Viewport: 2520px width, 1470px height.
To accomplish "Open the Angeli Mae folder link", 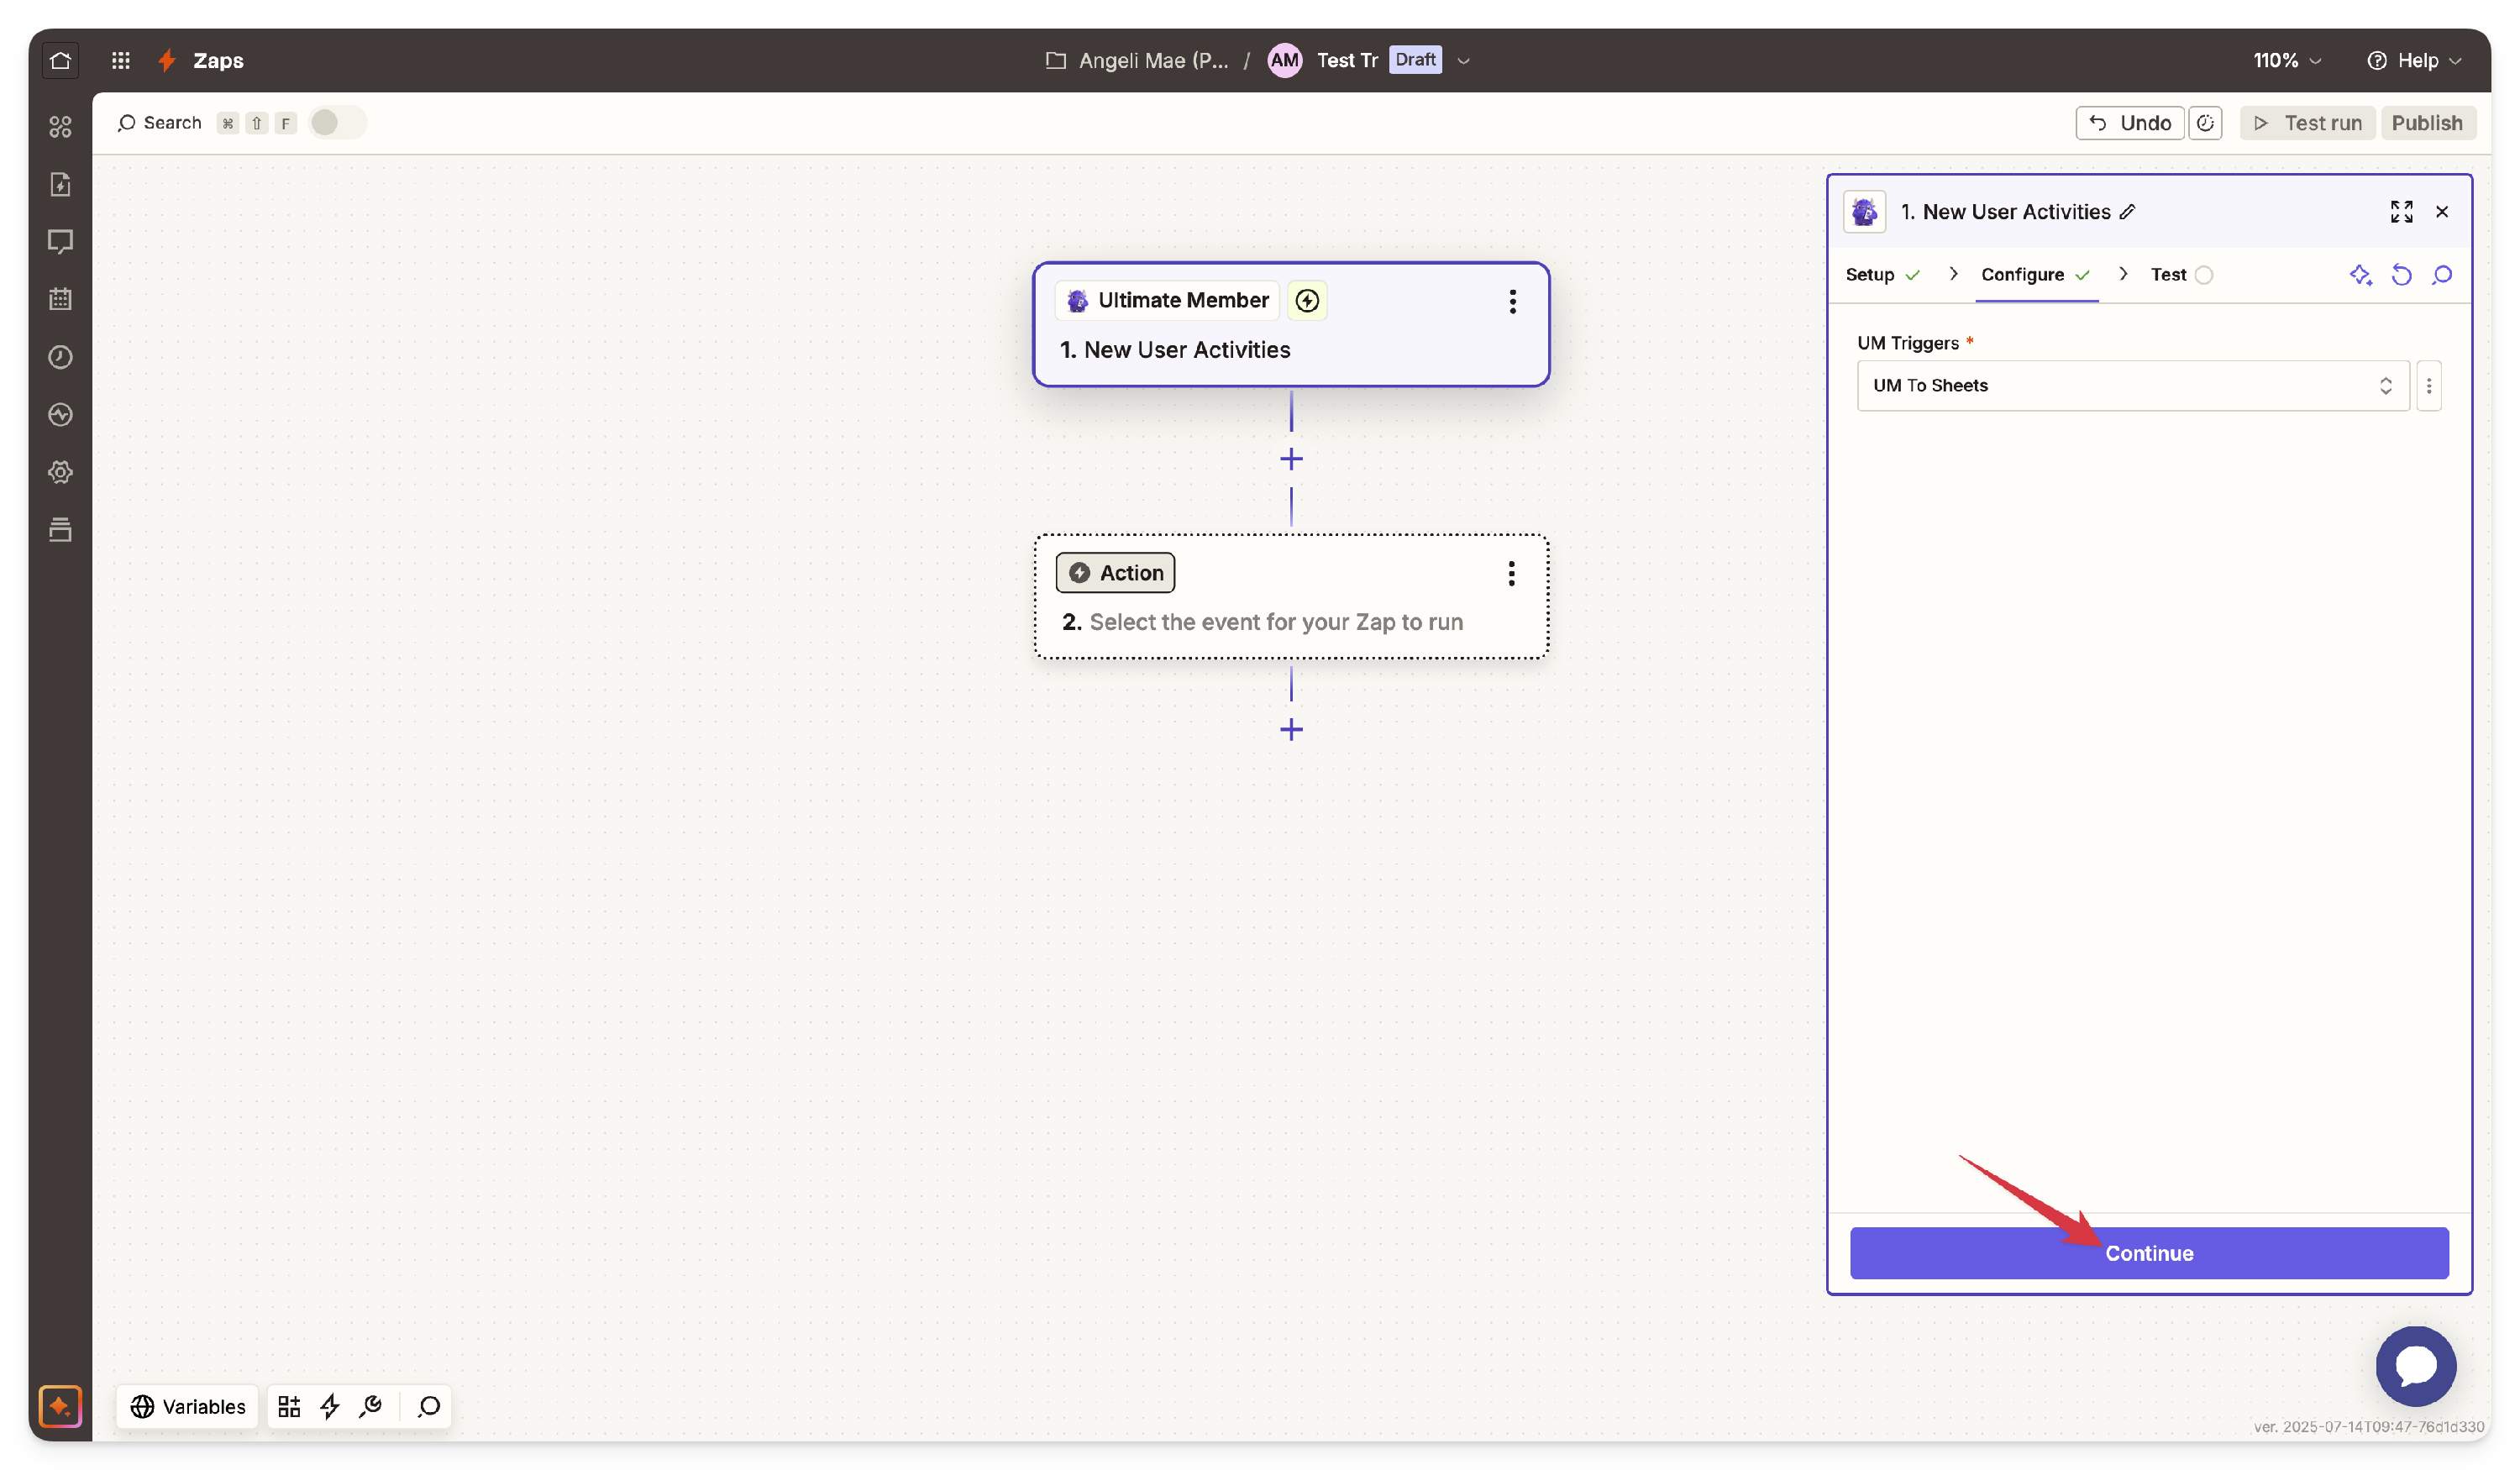I will [x=1137, y=60].
